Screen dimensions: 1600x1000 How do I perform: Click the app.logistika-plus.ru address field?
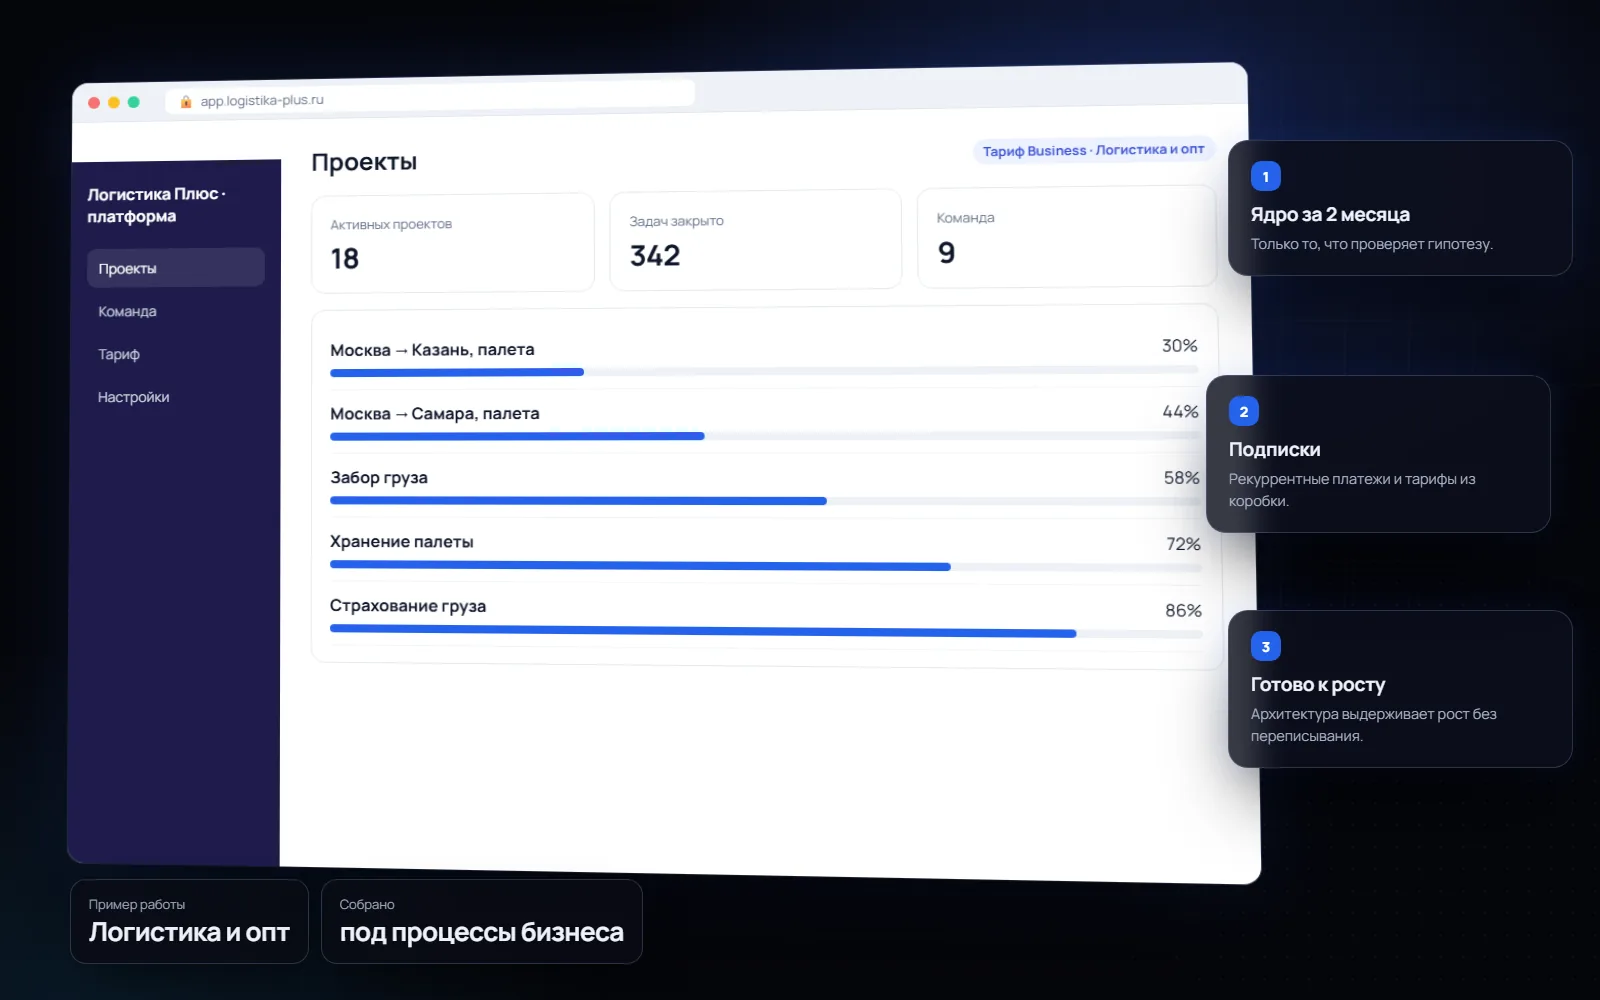pos(430,99)
